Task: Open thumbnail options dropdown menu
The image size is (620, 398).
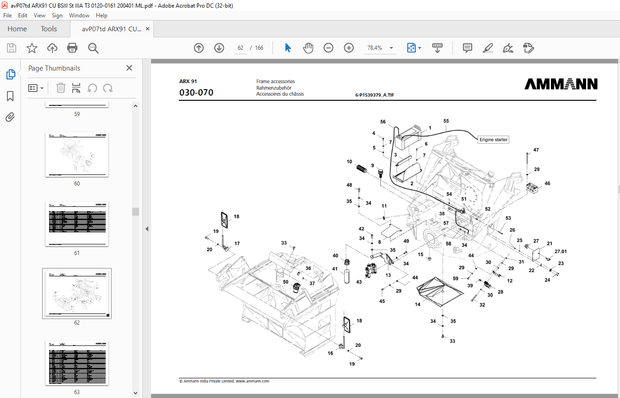Action: tap(36, 88)
